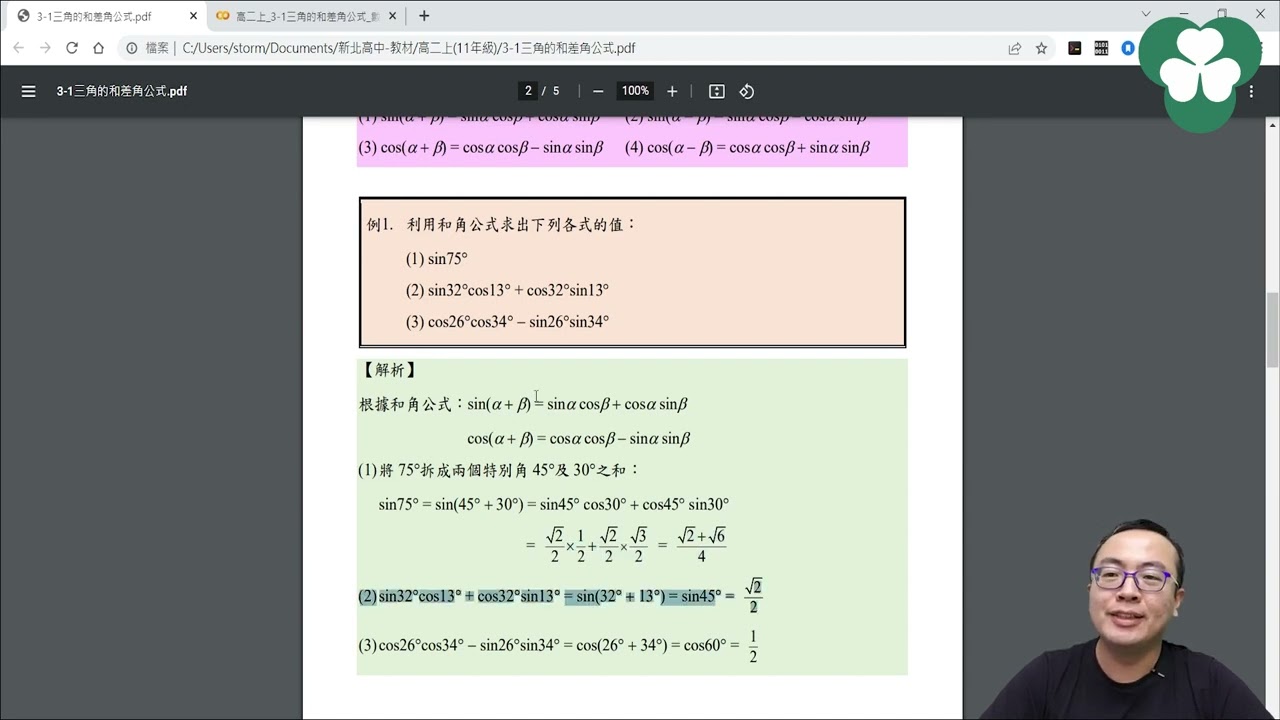Viewport: 1280px width, 720px height.
Task: Edit the current page number field
Action: click(x=528, y=91)
